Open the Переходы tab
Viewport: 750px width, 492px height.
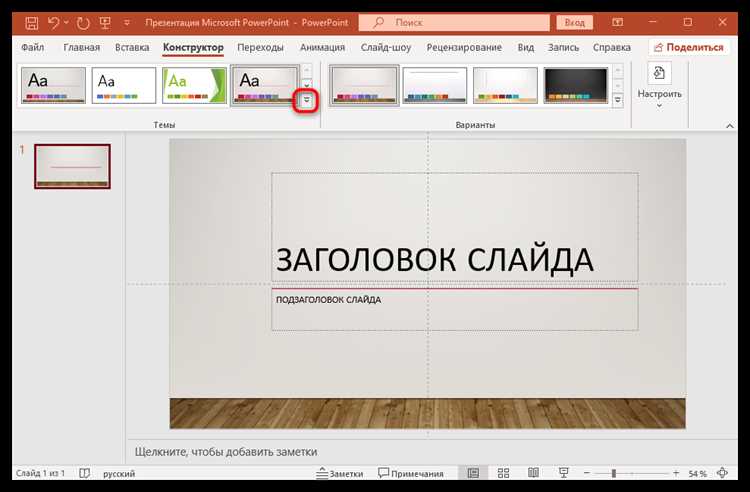(x=260, y=47)
